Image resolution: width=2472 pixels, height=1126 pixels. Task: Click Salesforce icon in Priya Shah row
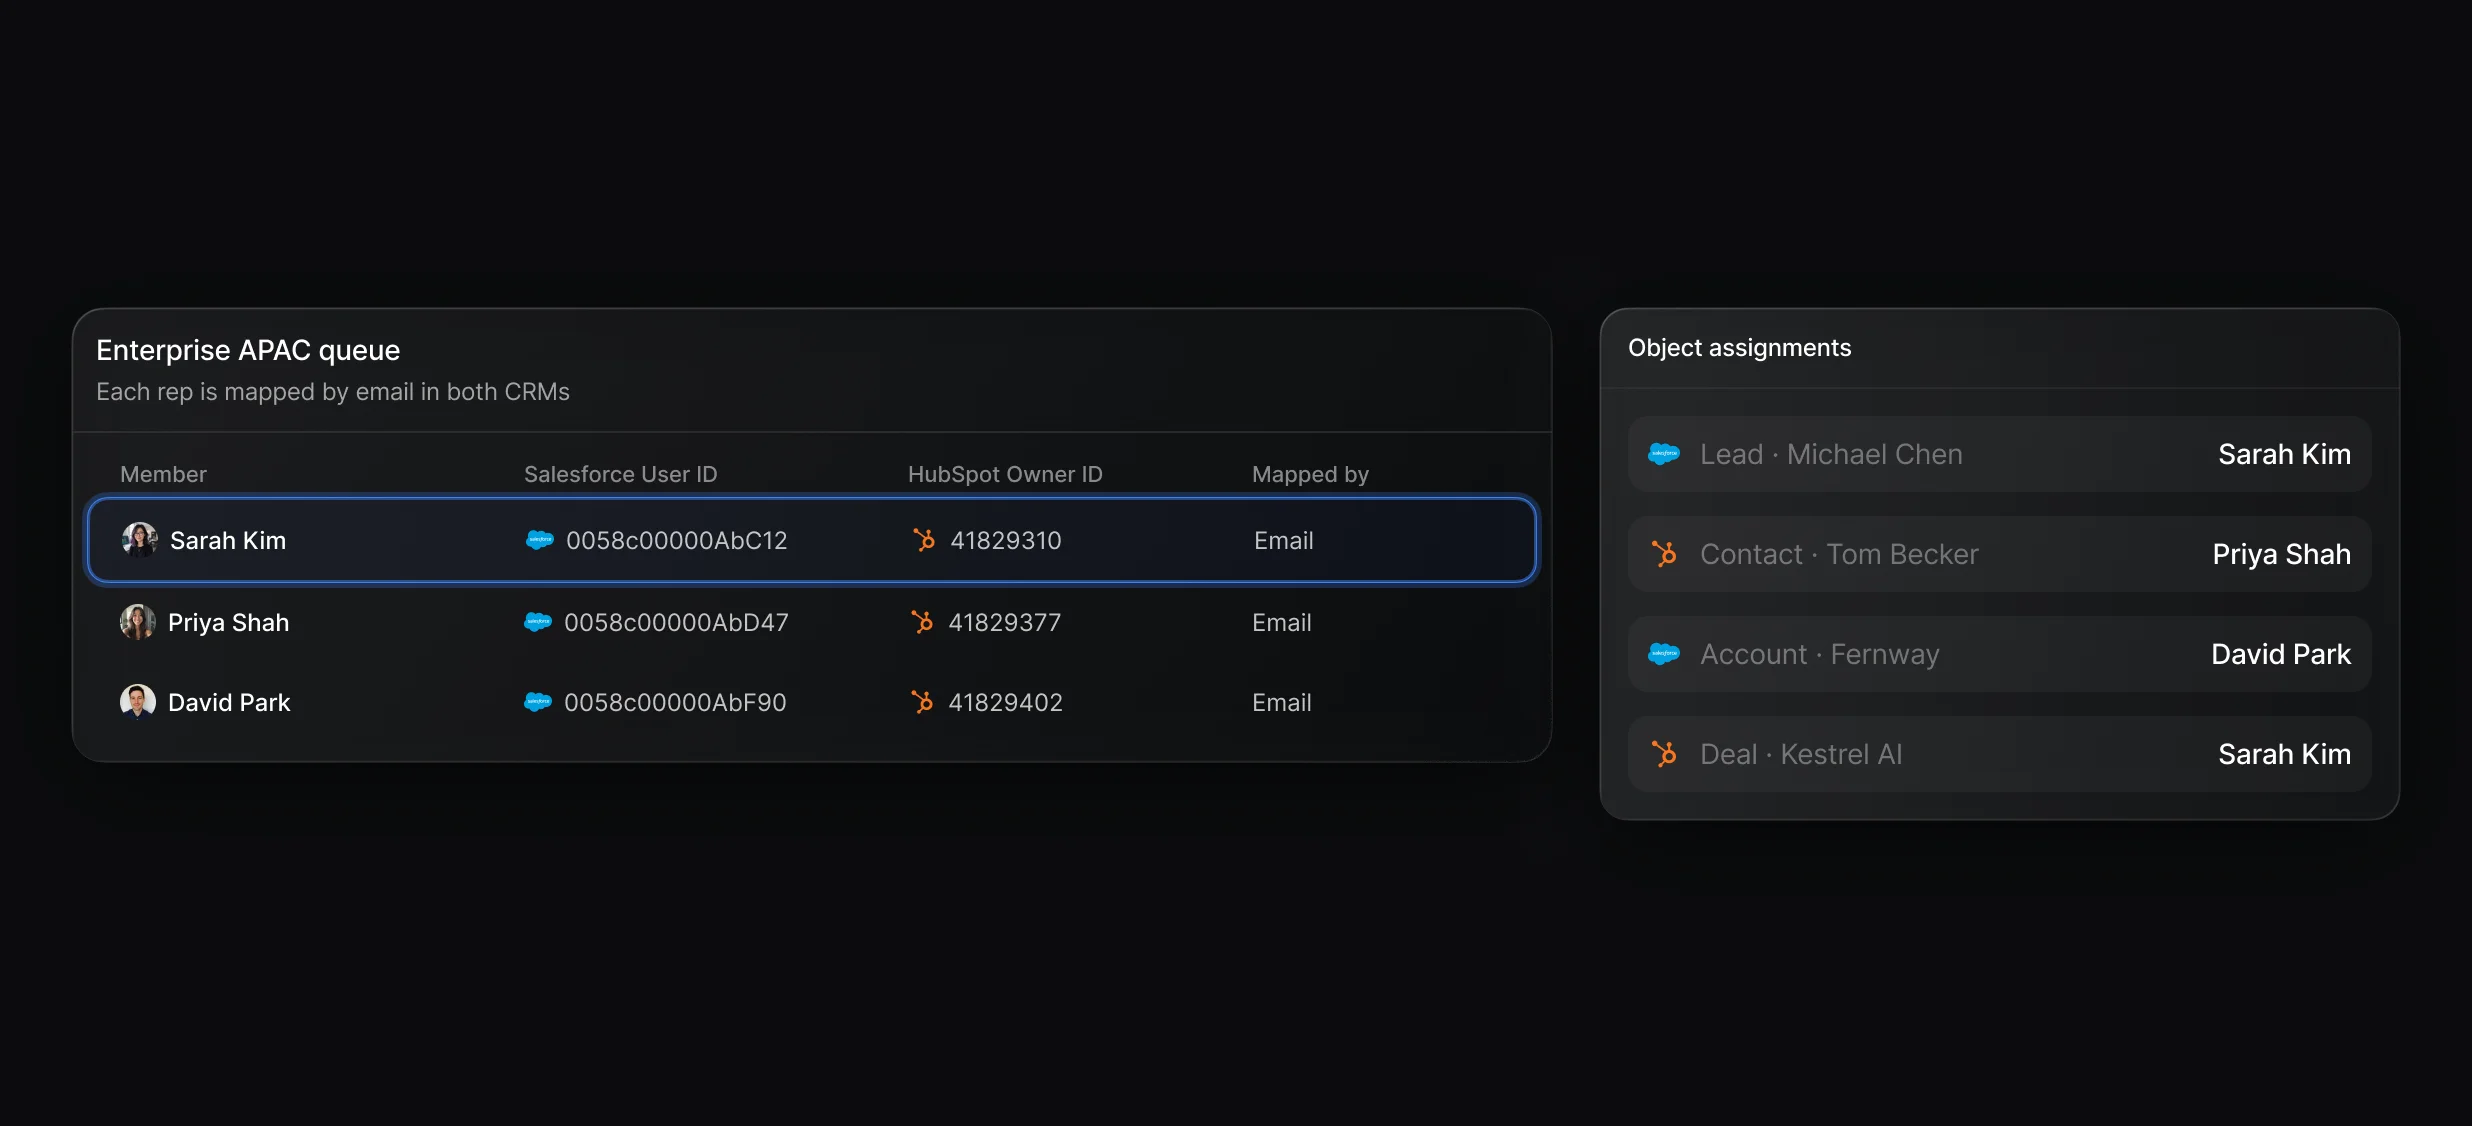[x=538, y=622]
